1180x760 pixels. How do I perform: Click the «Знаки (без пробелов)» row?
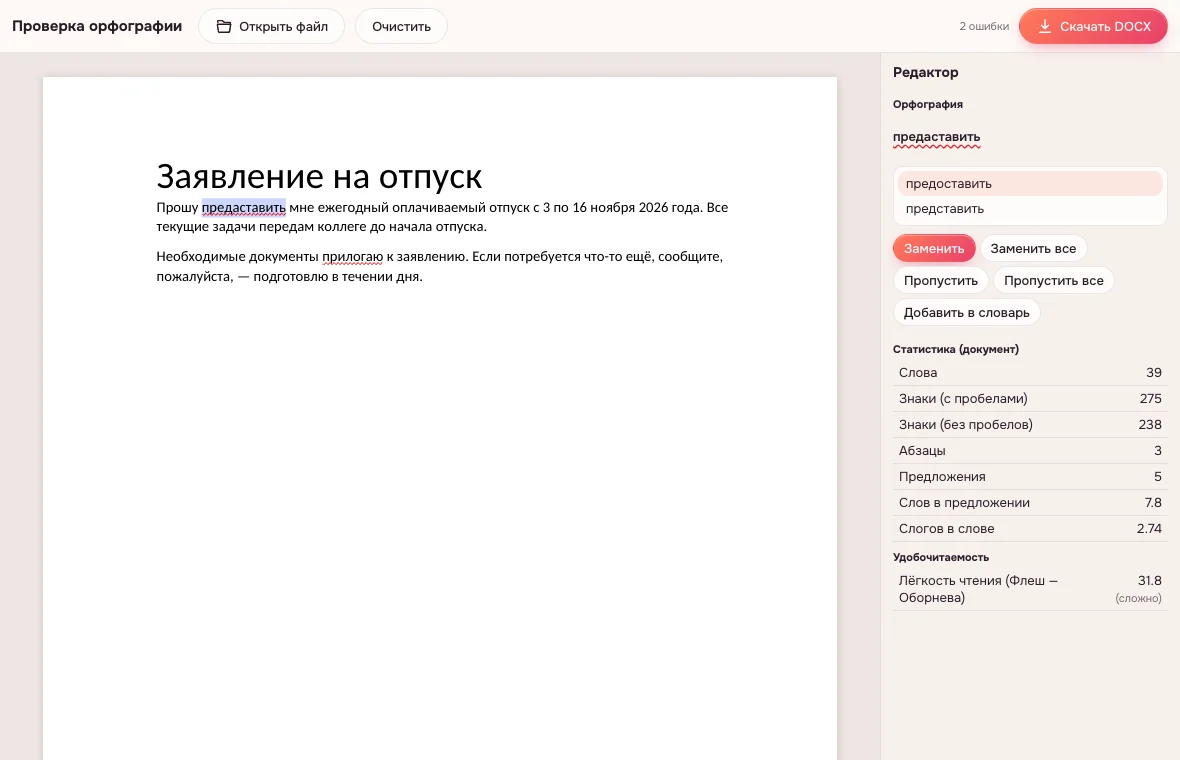[x=1029, y=424]
